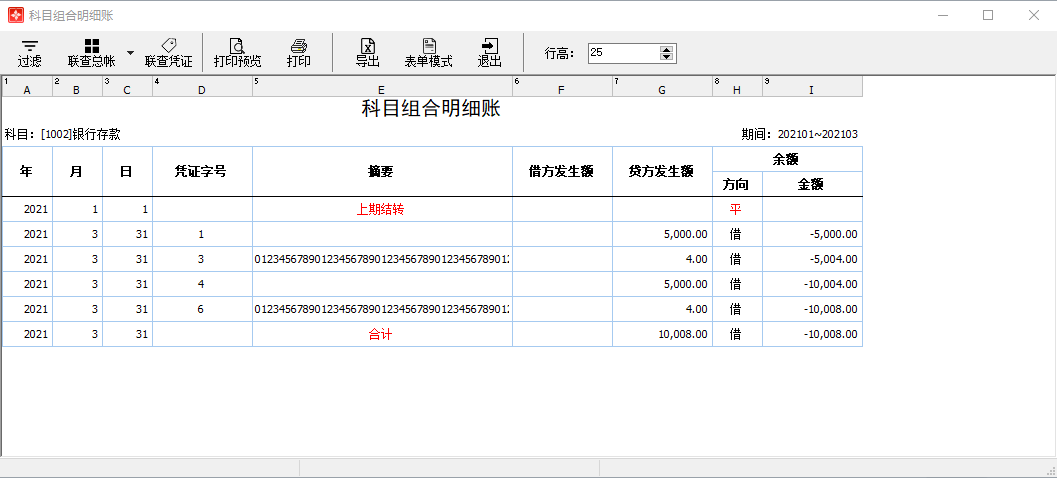
Task: Open the 过滤 filter tool
Action: pos(30,52)
